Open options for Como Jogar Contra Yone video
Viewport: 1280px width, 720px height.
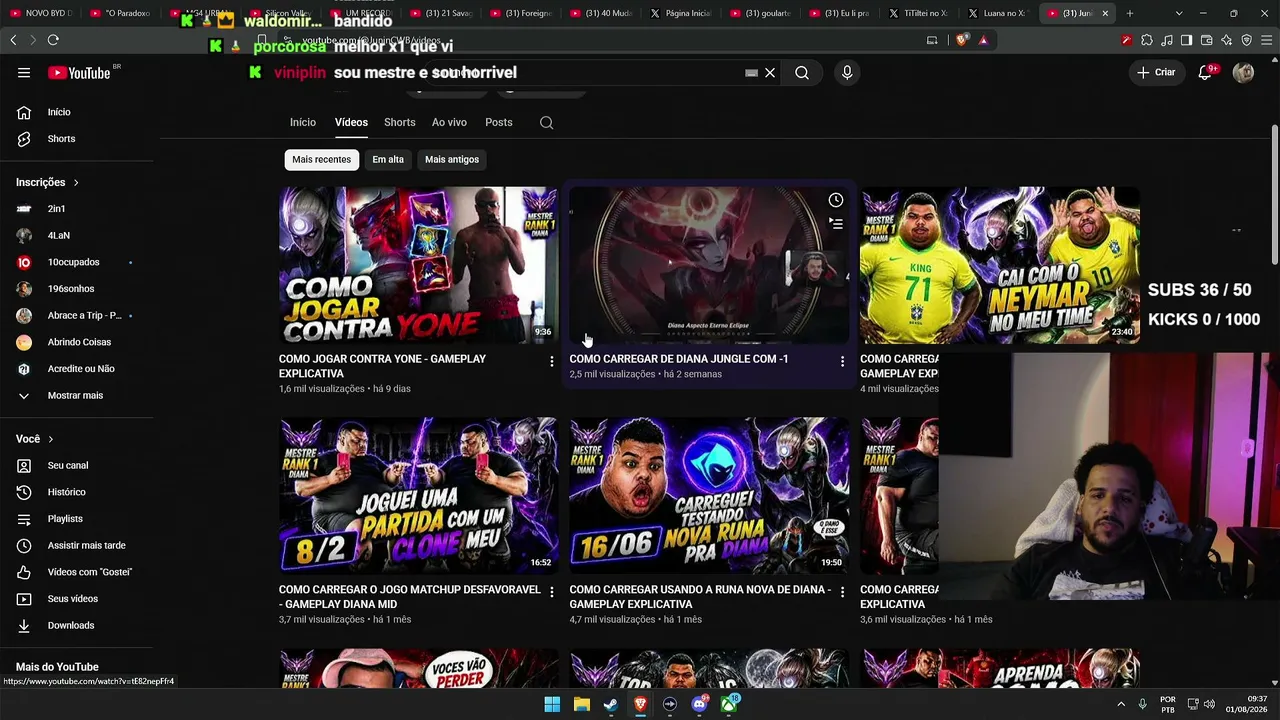[x=551, y=361]
